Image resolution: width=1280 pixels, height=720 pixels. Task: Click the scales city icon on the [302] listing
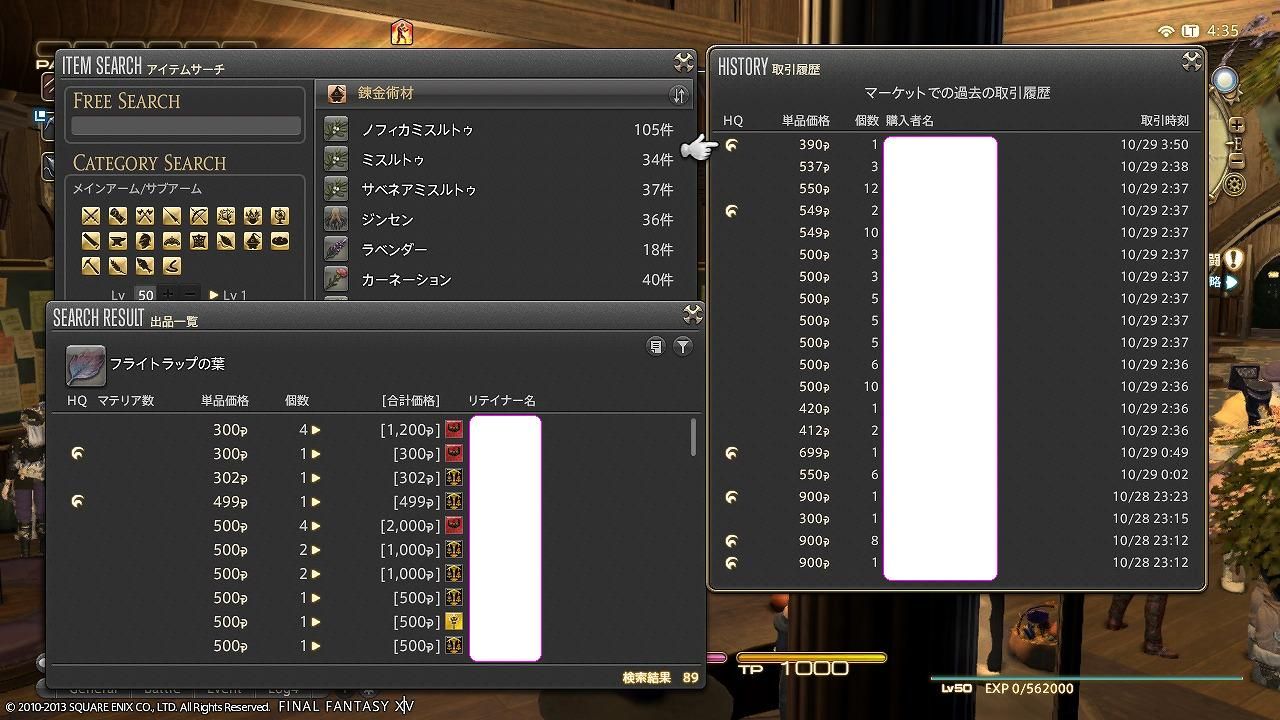454,478
